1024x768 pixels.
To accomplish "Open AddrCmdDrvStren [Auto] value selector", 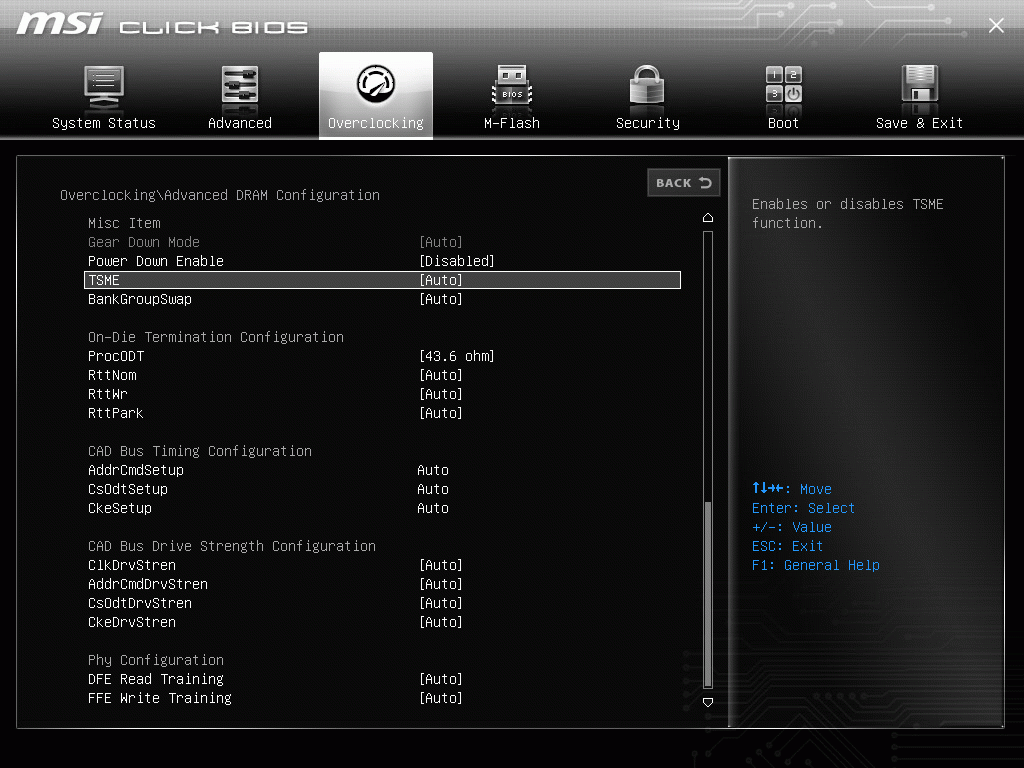I will (x=441, y=584).
